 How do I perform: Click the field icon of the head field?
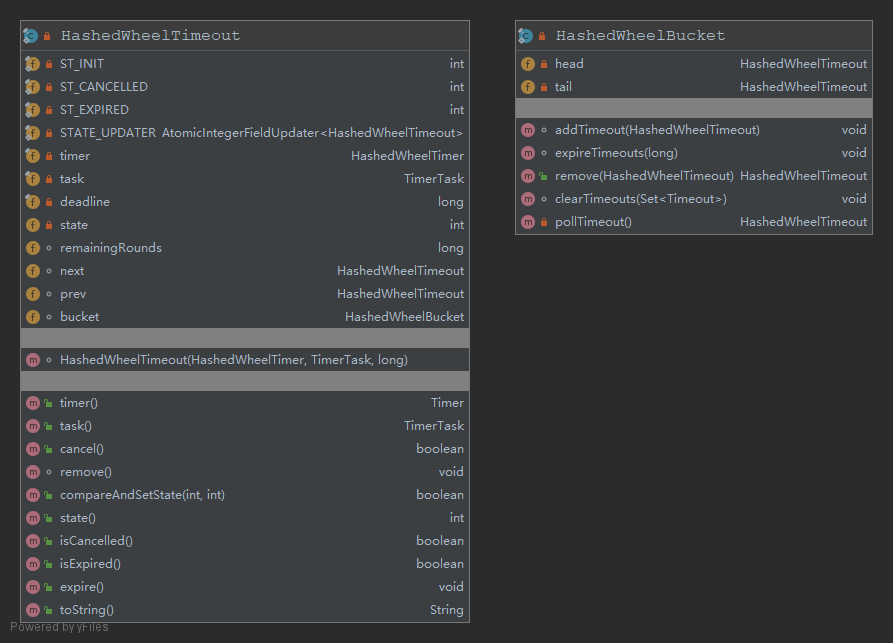(528, 64)
